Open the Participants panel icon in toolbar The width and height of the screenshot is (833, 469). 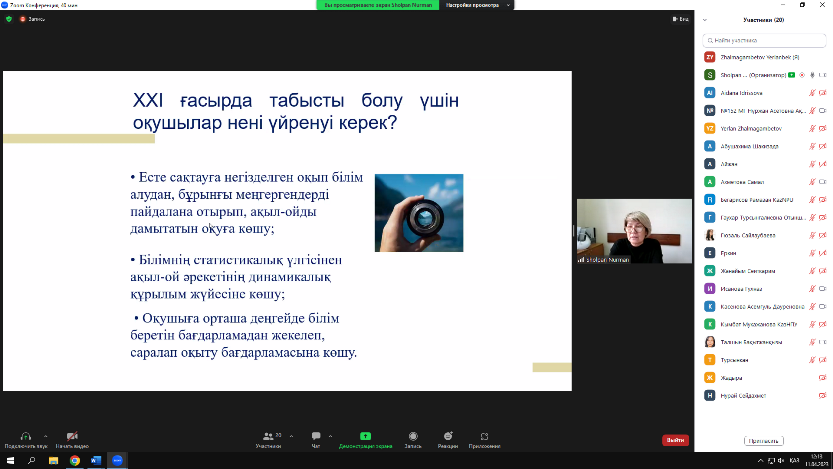pos(267,436)
